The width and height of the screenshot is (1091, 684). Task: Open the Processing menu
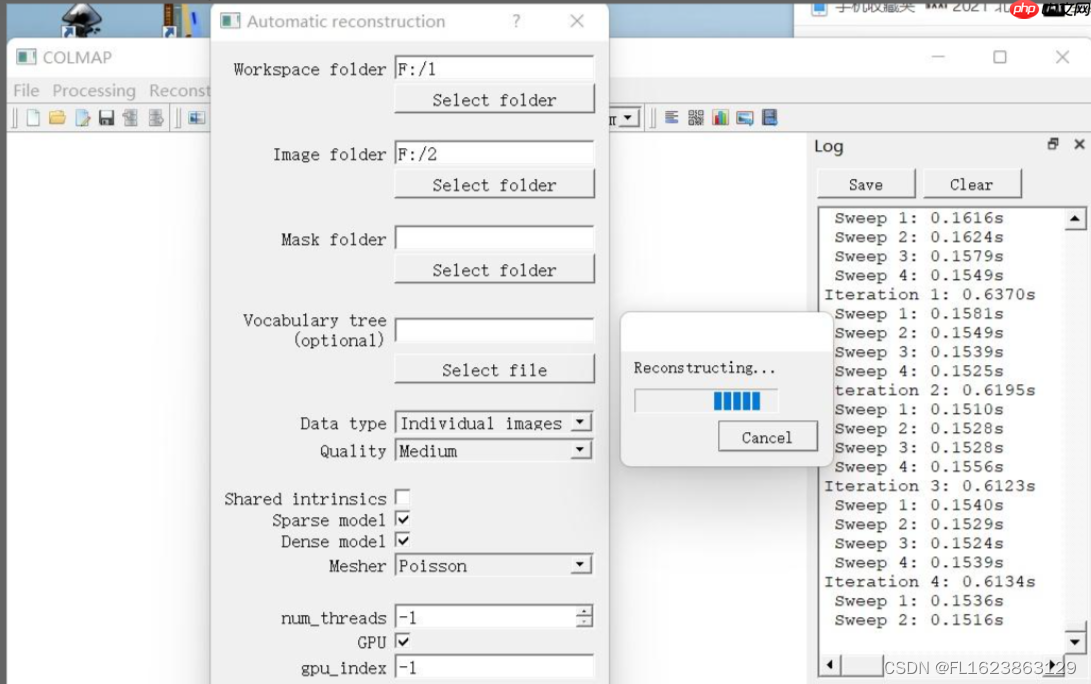94,90
